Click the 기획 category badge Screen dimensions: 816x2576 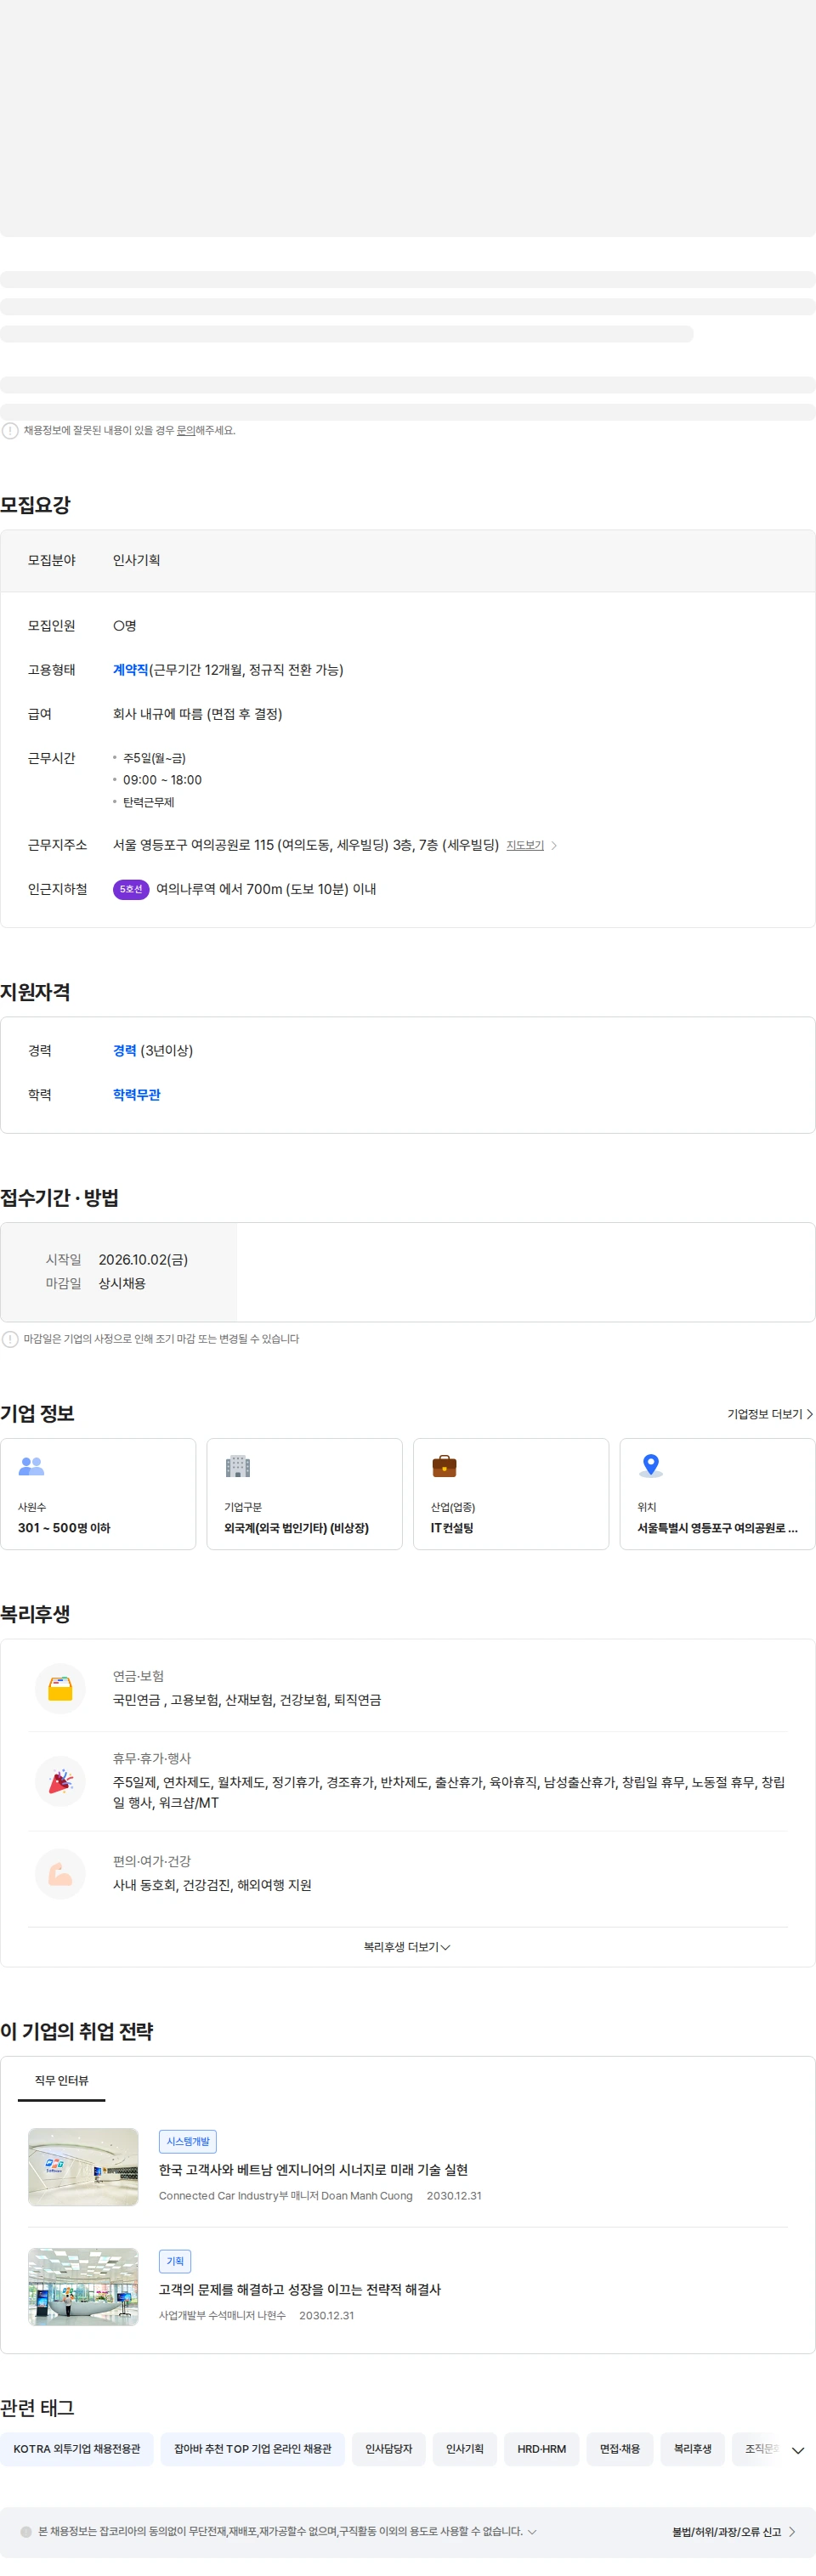175,2260
